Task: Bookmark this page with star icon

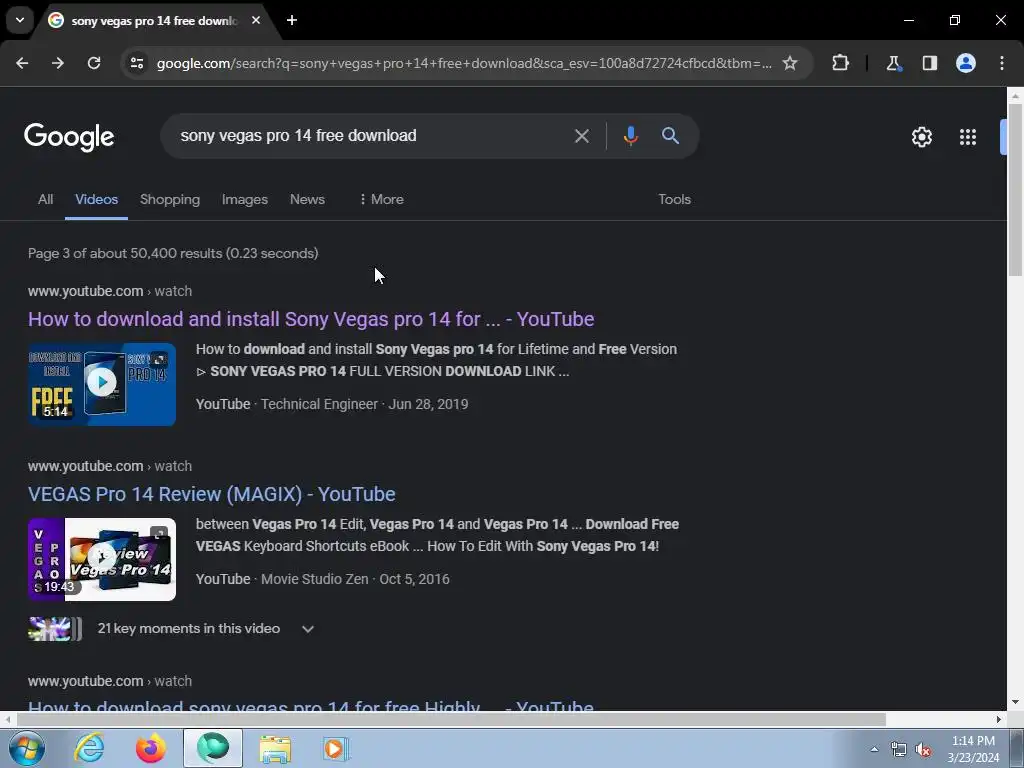Action: click(790, 63)
